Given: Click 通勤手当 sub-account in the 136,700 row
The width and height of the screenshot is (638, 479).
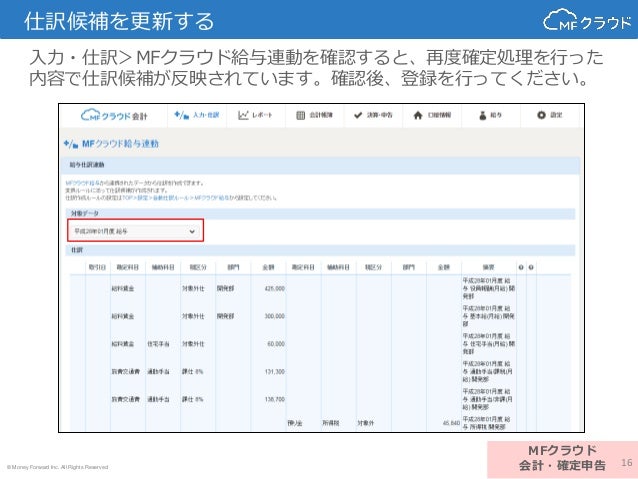Looking at the screenshot, I should [158, 399].
